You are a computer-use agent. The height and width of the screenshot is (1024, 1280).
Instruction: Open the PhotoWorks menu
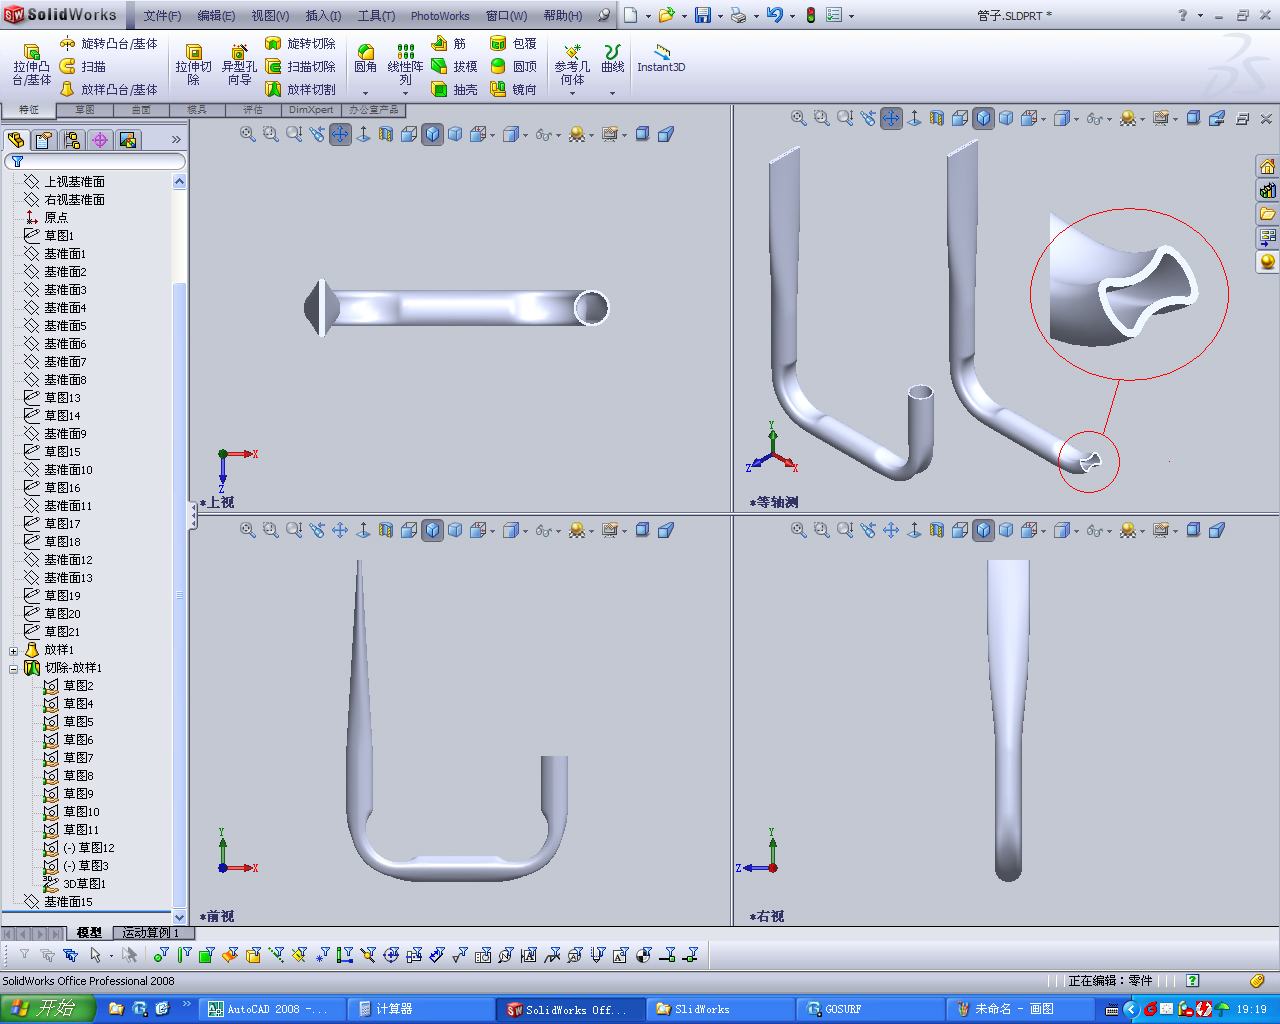point(440,16)
